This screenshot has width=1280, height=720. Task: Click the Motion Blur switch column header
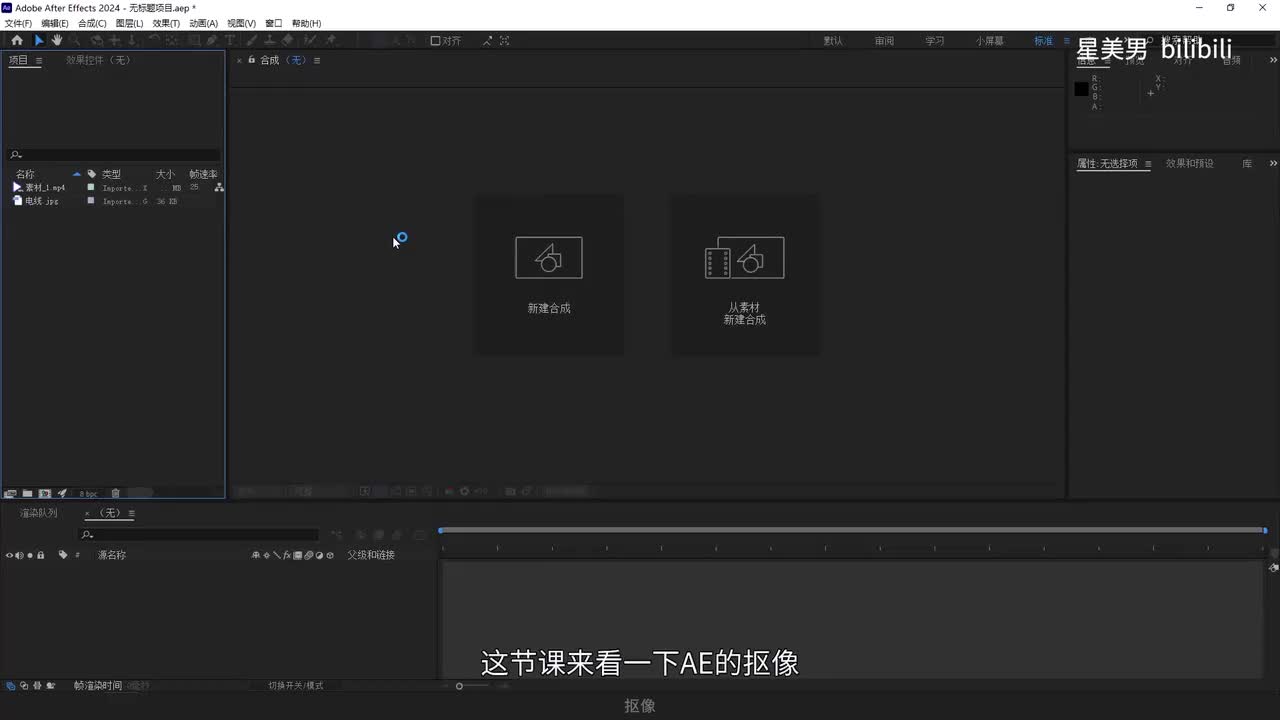point(308,555)
